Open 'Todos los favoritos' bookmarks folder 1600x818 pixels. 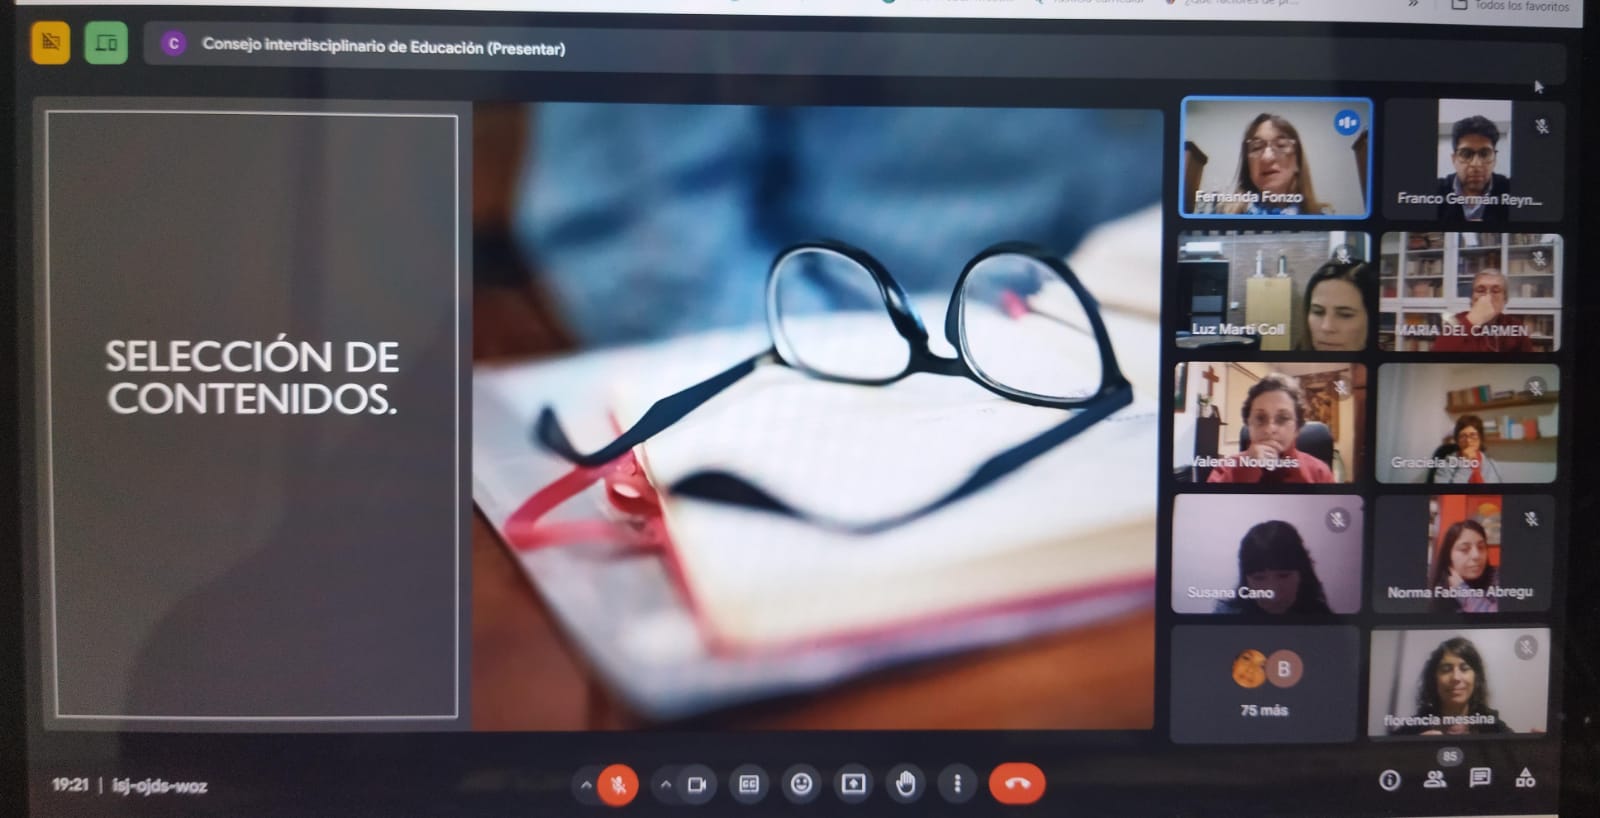click(1511, 6)
